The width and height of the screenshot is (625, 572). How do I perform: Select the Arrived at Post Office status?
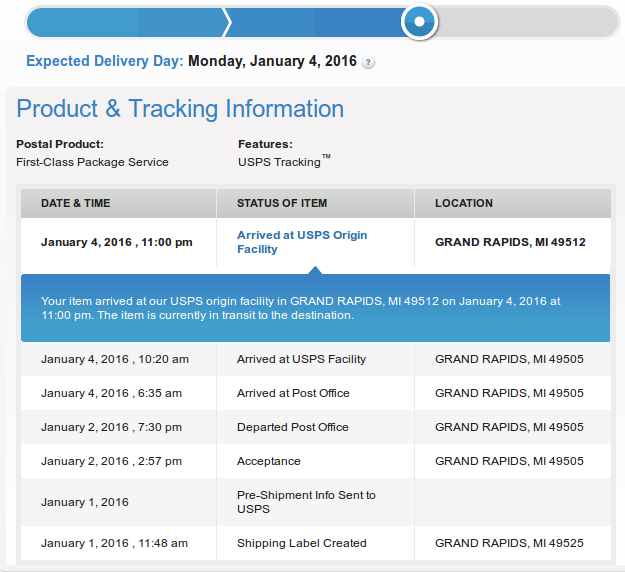293,393
